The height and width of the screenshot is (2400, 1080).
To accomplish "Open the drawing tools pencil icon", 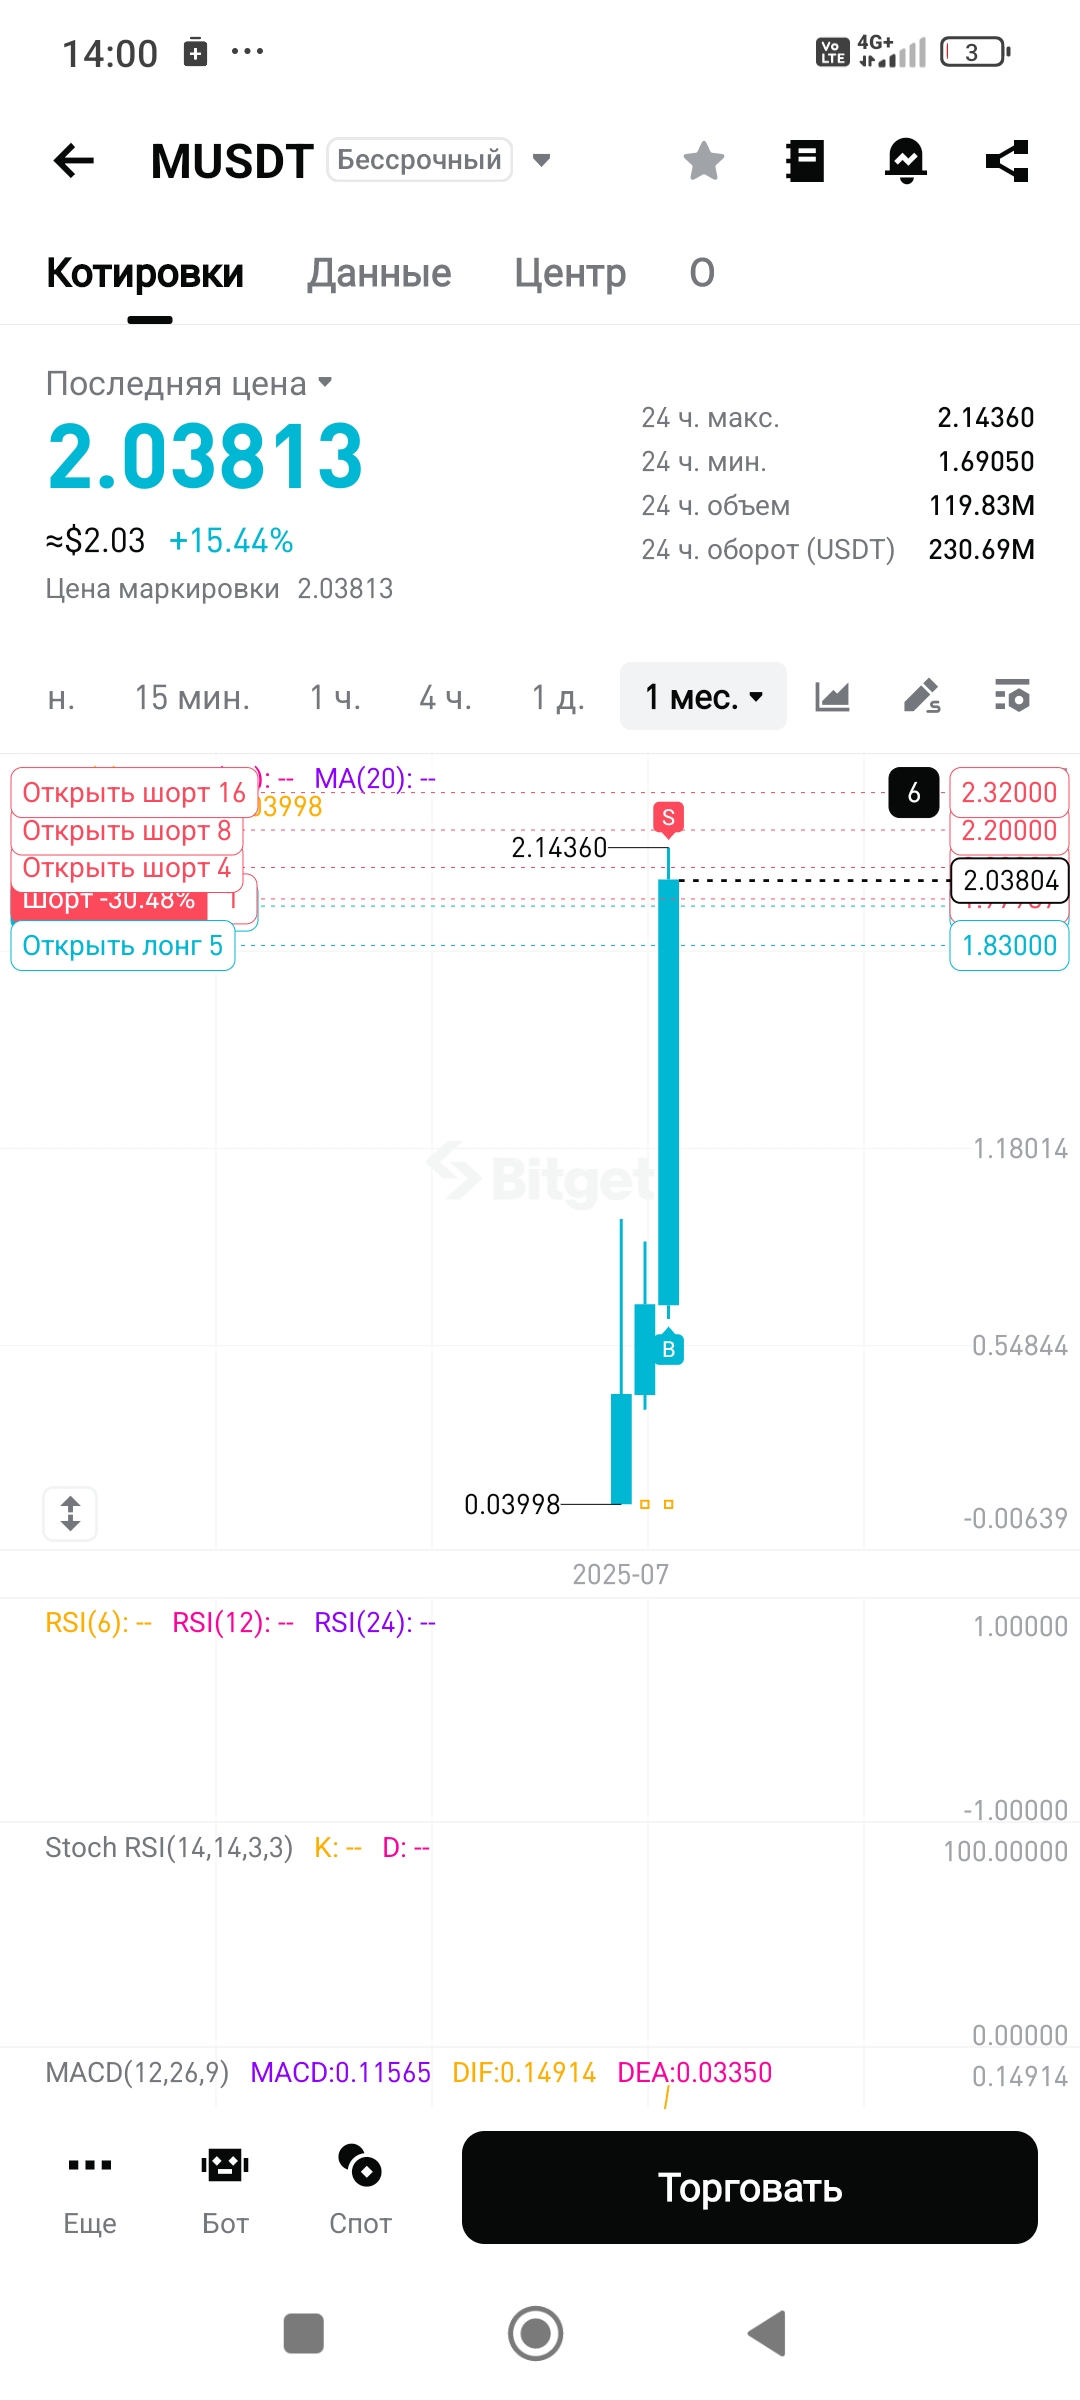I will [x=921, y=696].
